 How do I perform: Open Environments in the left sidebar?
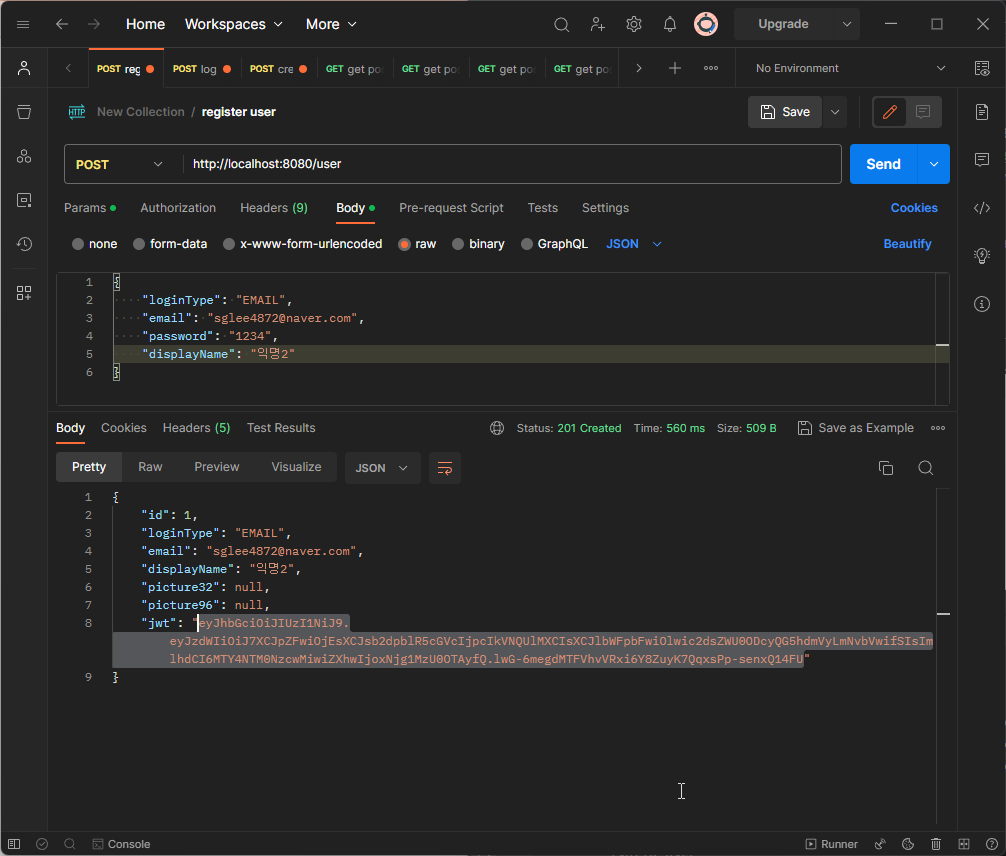click(x=24, y=156)
